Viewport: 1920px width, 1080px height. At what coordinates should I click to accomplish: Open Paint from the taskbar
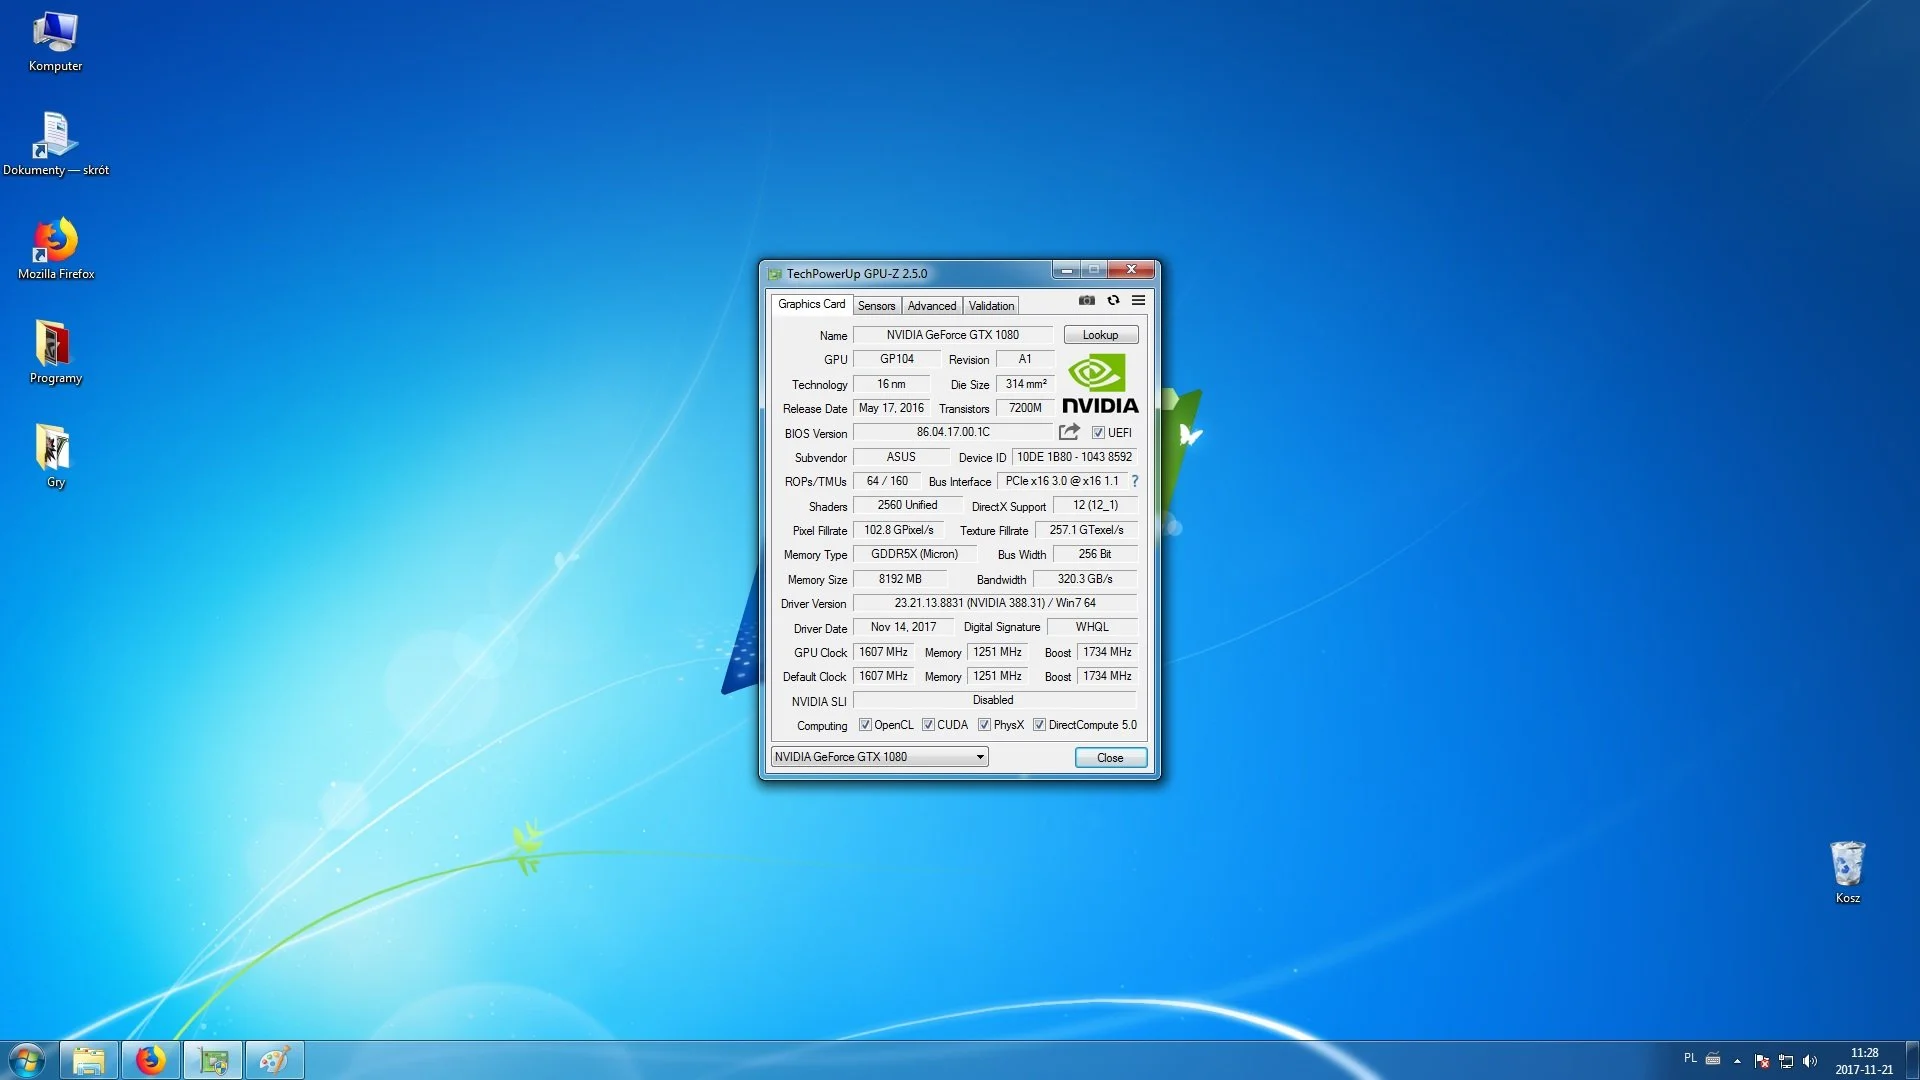pyautogui.click(x=275, y=1060)
